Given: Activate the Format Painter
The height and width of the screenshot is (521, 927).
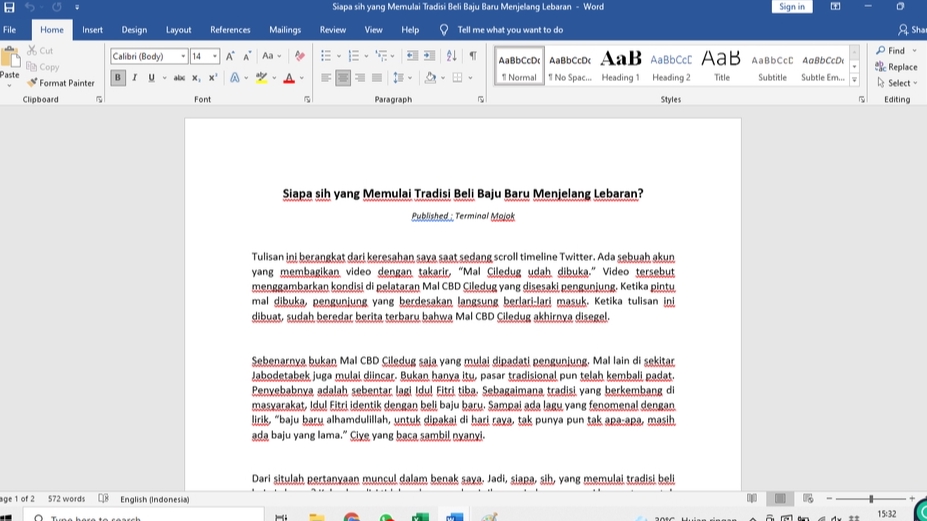Looking at the screenshot, I should point(61,83).
